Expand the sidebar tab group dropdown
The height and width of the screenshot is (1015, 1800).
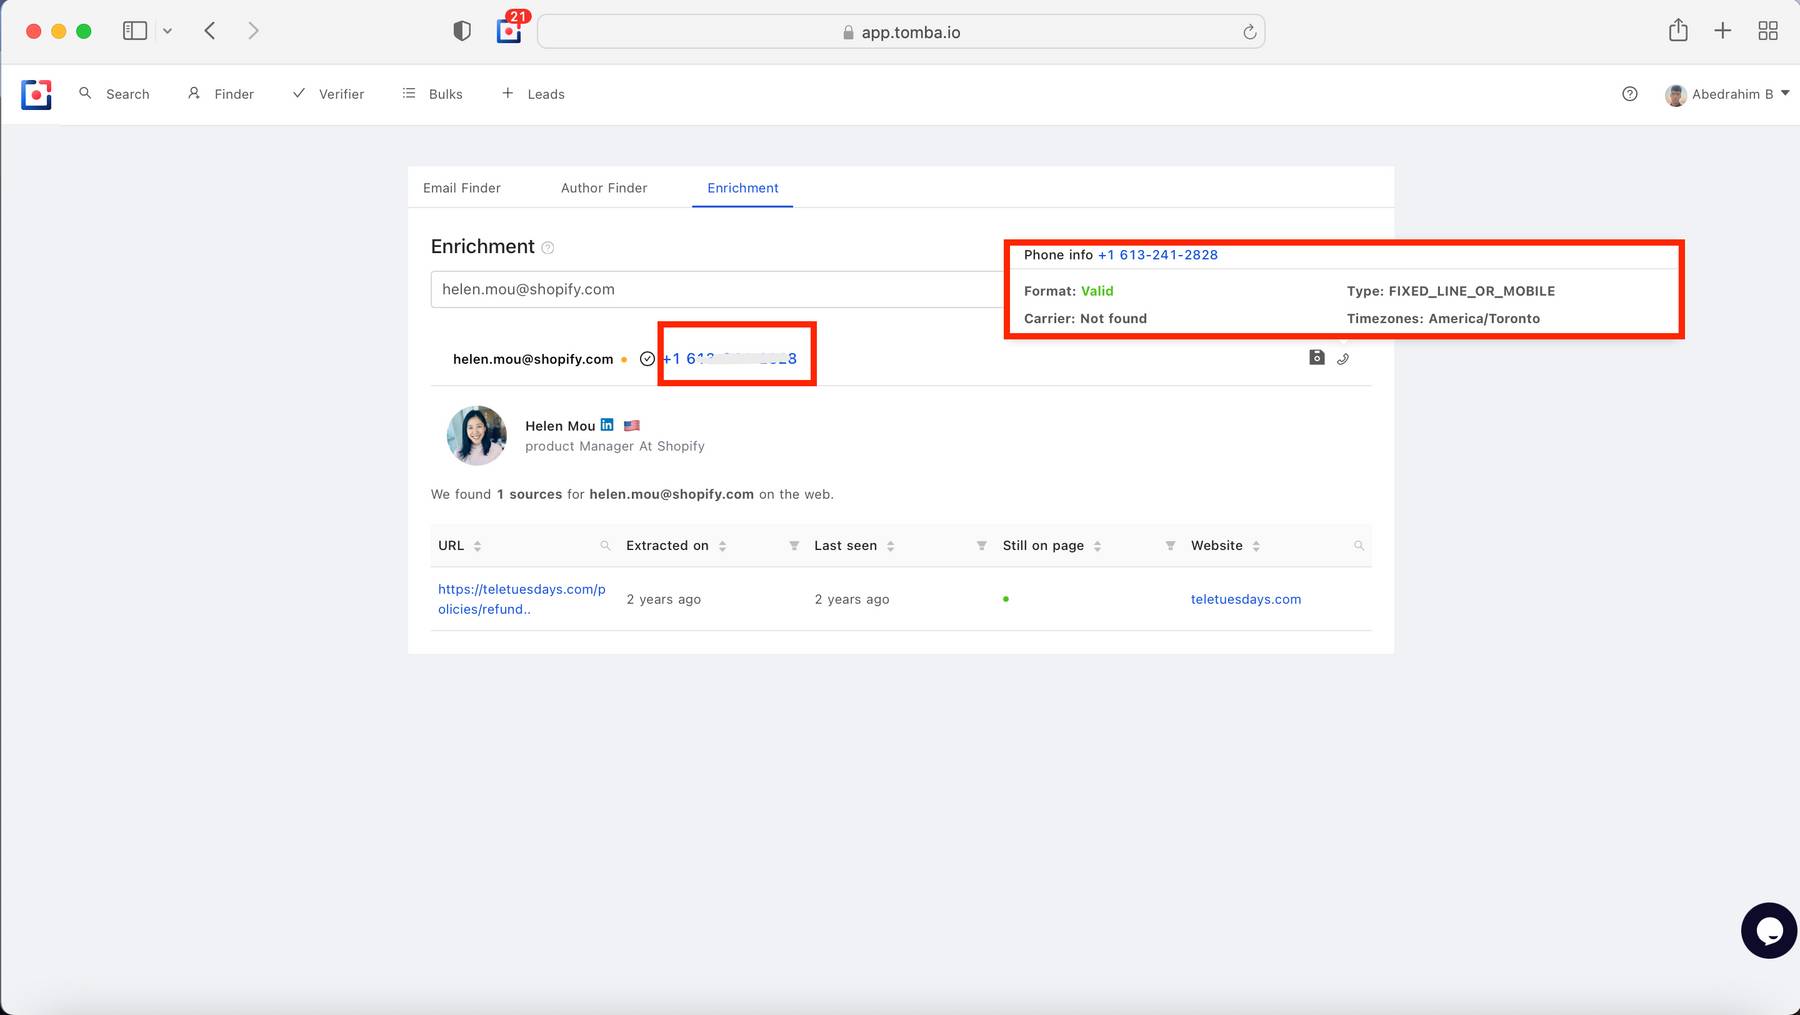pyautogui.click(x=167, y=31)
